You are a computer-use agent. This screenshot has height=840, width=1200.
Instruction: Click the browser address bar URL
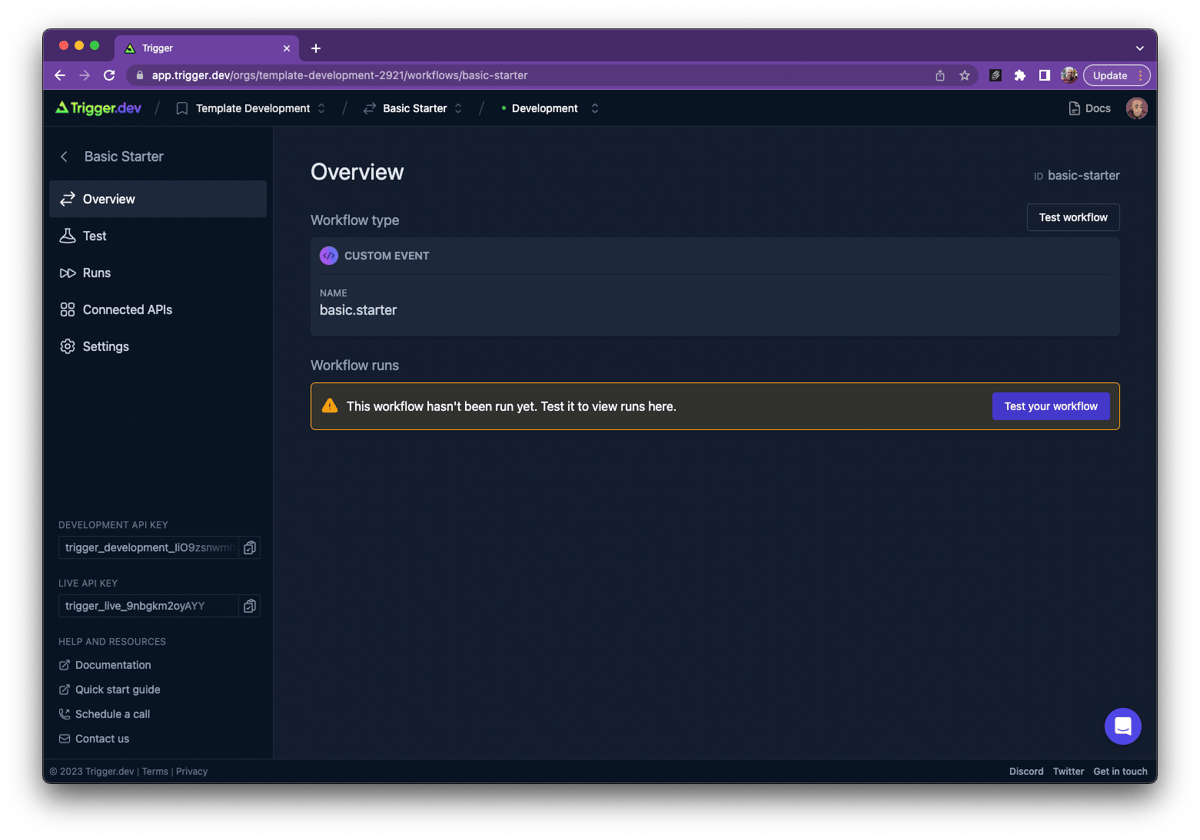[340, 75]
